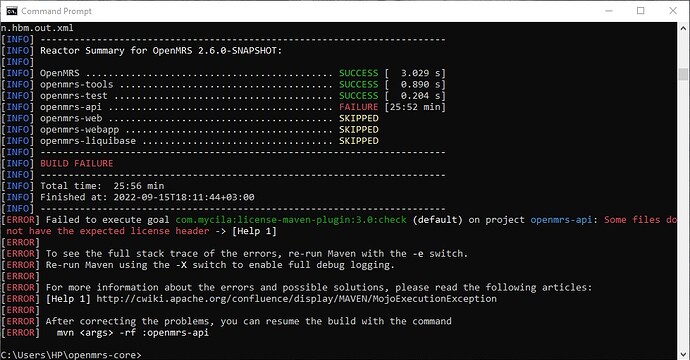Image resolution: width=690 pixels, height=360 pixels.
Task: Click the C:\Users\HP\openmrs-core prompt line
Action: coord(71,355)
